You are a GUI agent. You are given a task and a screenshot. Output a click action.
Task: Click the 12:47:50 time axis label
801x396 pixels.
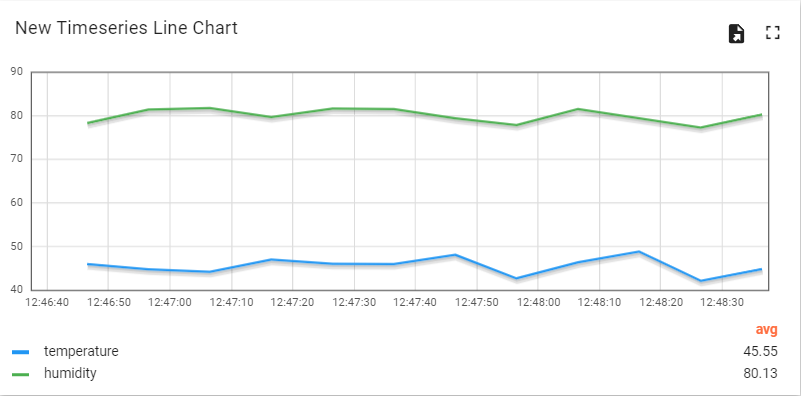click(477, 302)
